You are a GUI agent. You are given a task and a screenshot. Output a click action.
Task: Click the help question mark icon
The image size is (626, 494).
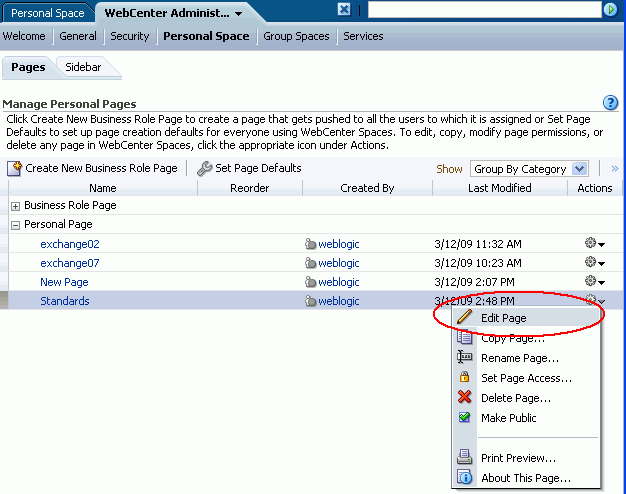[x=610, y=103]
